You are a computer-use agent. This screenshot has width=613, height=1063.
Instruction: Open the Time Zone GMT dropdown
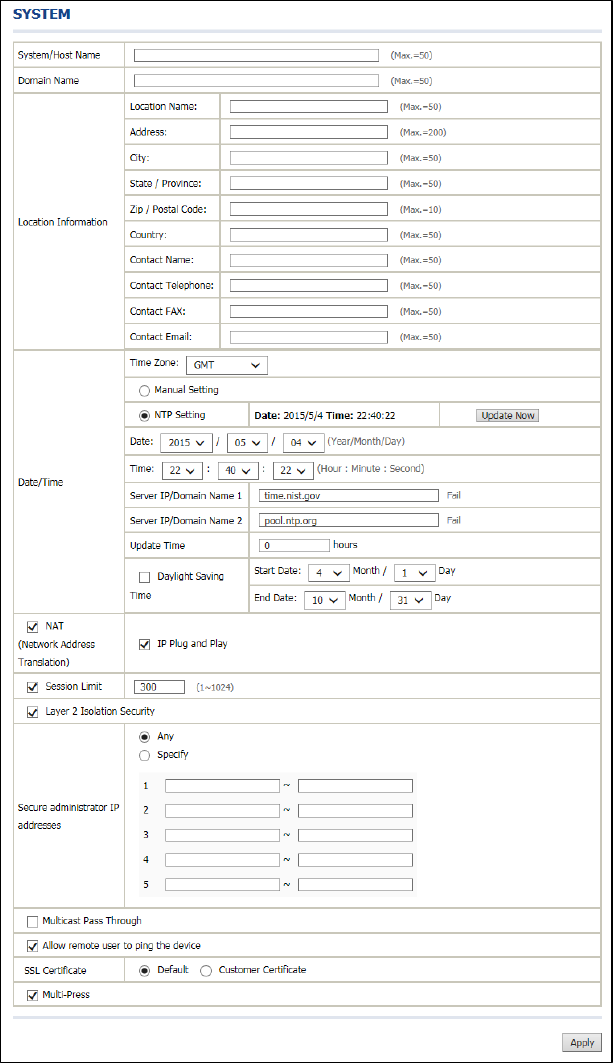(226, 365)
